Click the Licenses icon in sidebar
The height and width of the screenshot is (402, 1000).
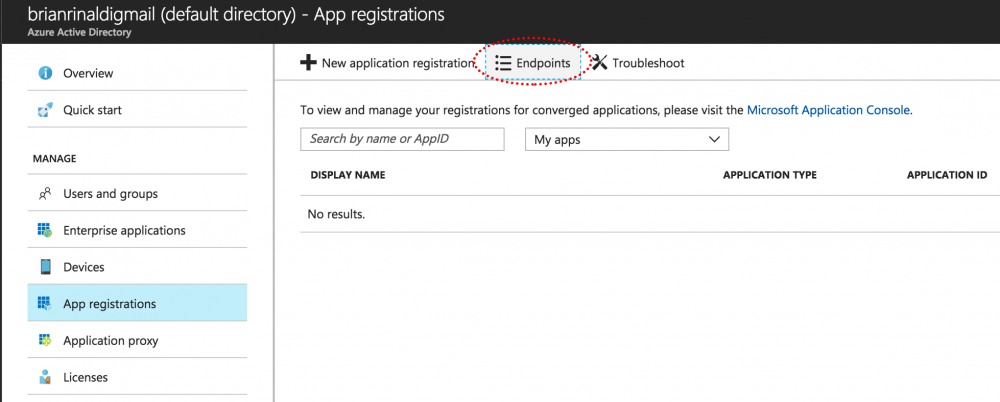[x=45, y=377]
